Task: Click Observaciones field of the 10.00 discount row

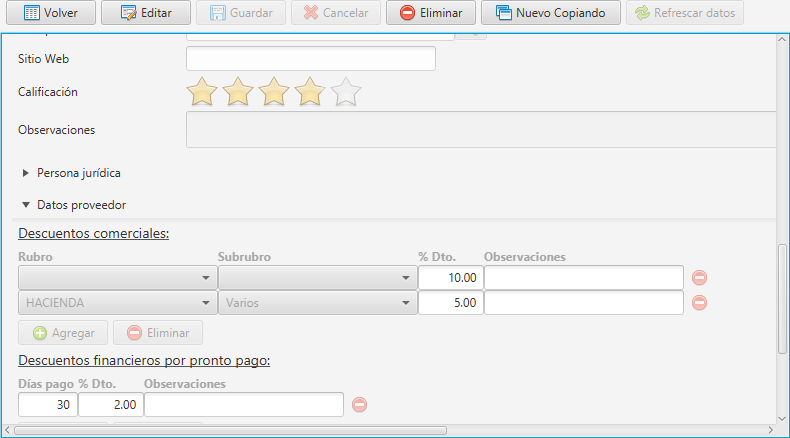Action: pyautogui.click(x=584, y=278)
